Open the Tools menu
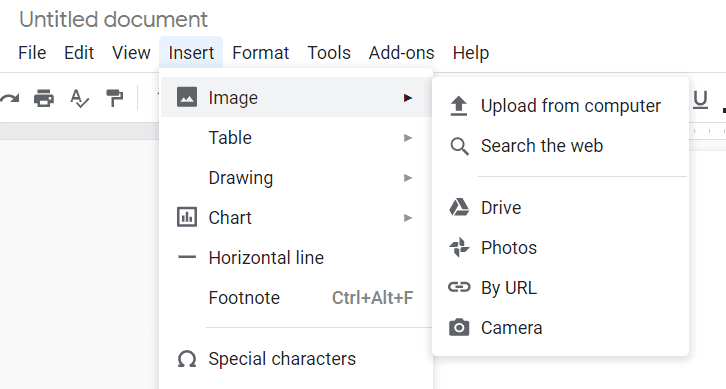 click(x=329, y=53)
